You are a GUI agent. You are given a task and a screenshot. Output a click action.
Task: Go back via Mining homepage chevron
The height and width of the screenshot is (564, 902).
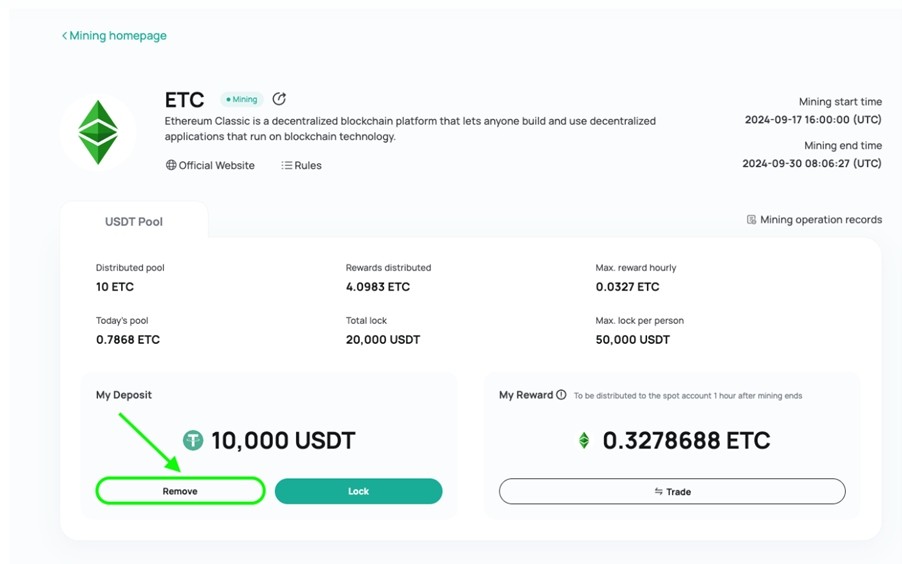coord(64,36)
